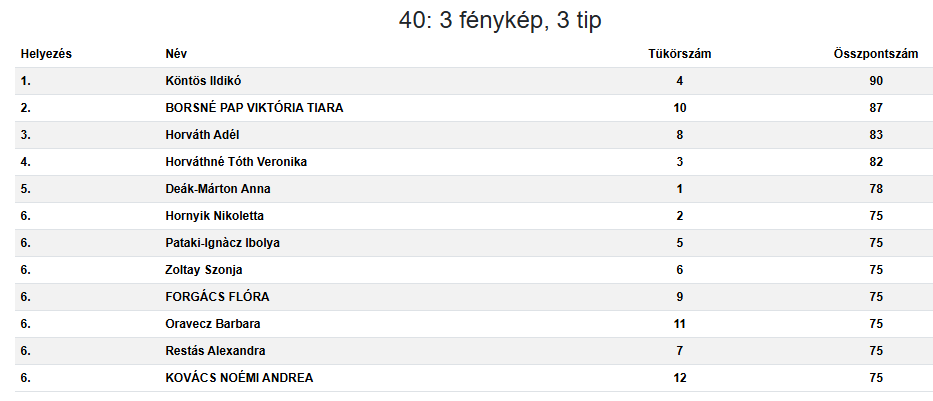
Task: Click the Tükörszám column header
Action: click(680, 54)
